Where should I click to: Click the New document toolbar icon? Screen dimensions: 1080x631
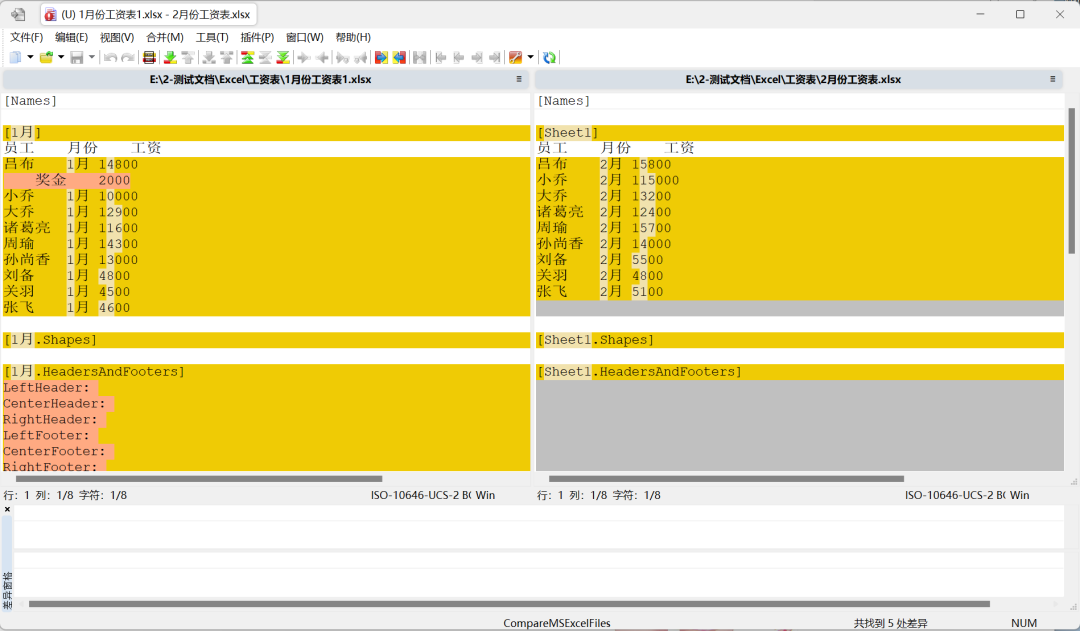coord(15,57)
